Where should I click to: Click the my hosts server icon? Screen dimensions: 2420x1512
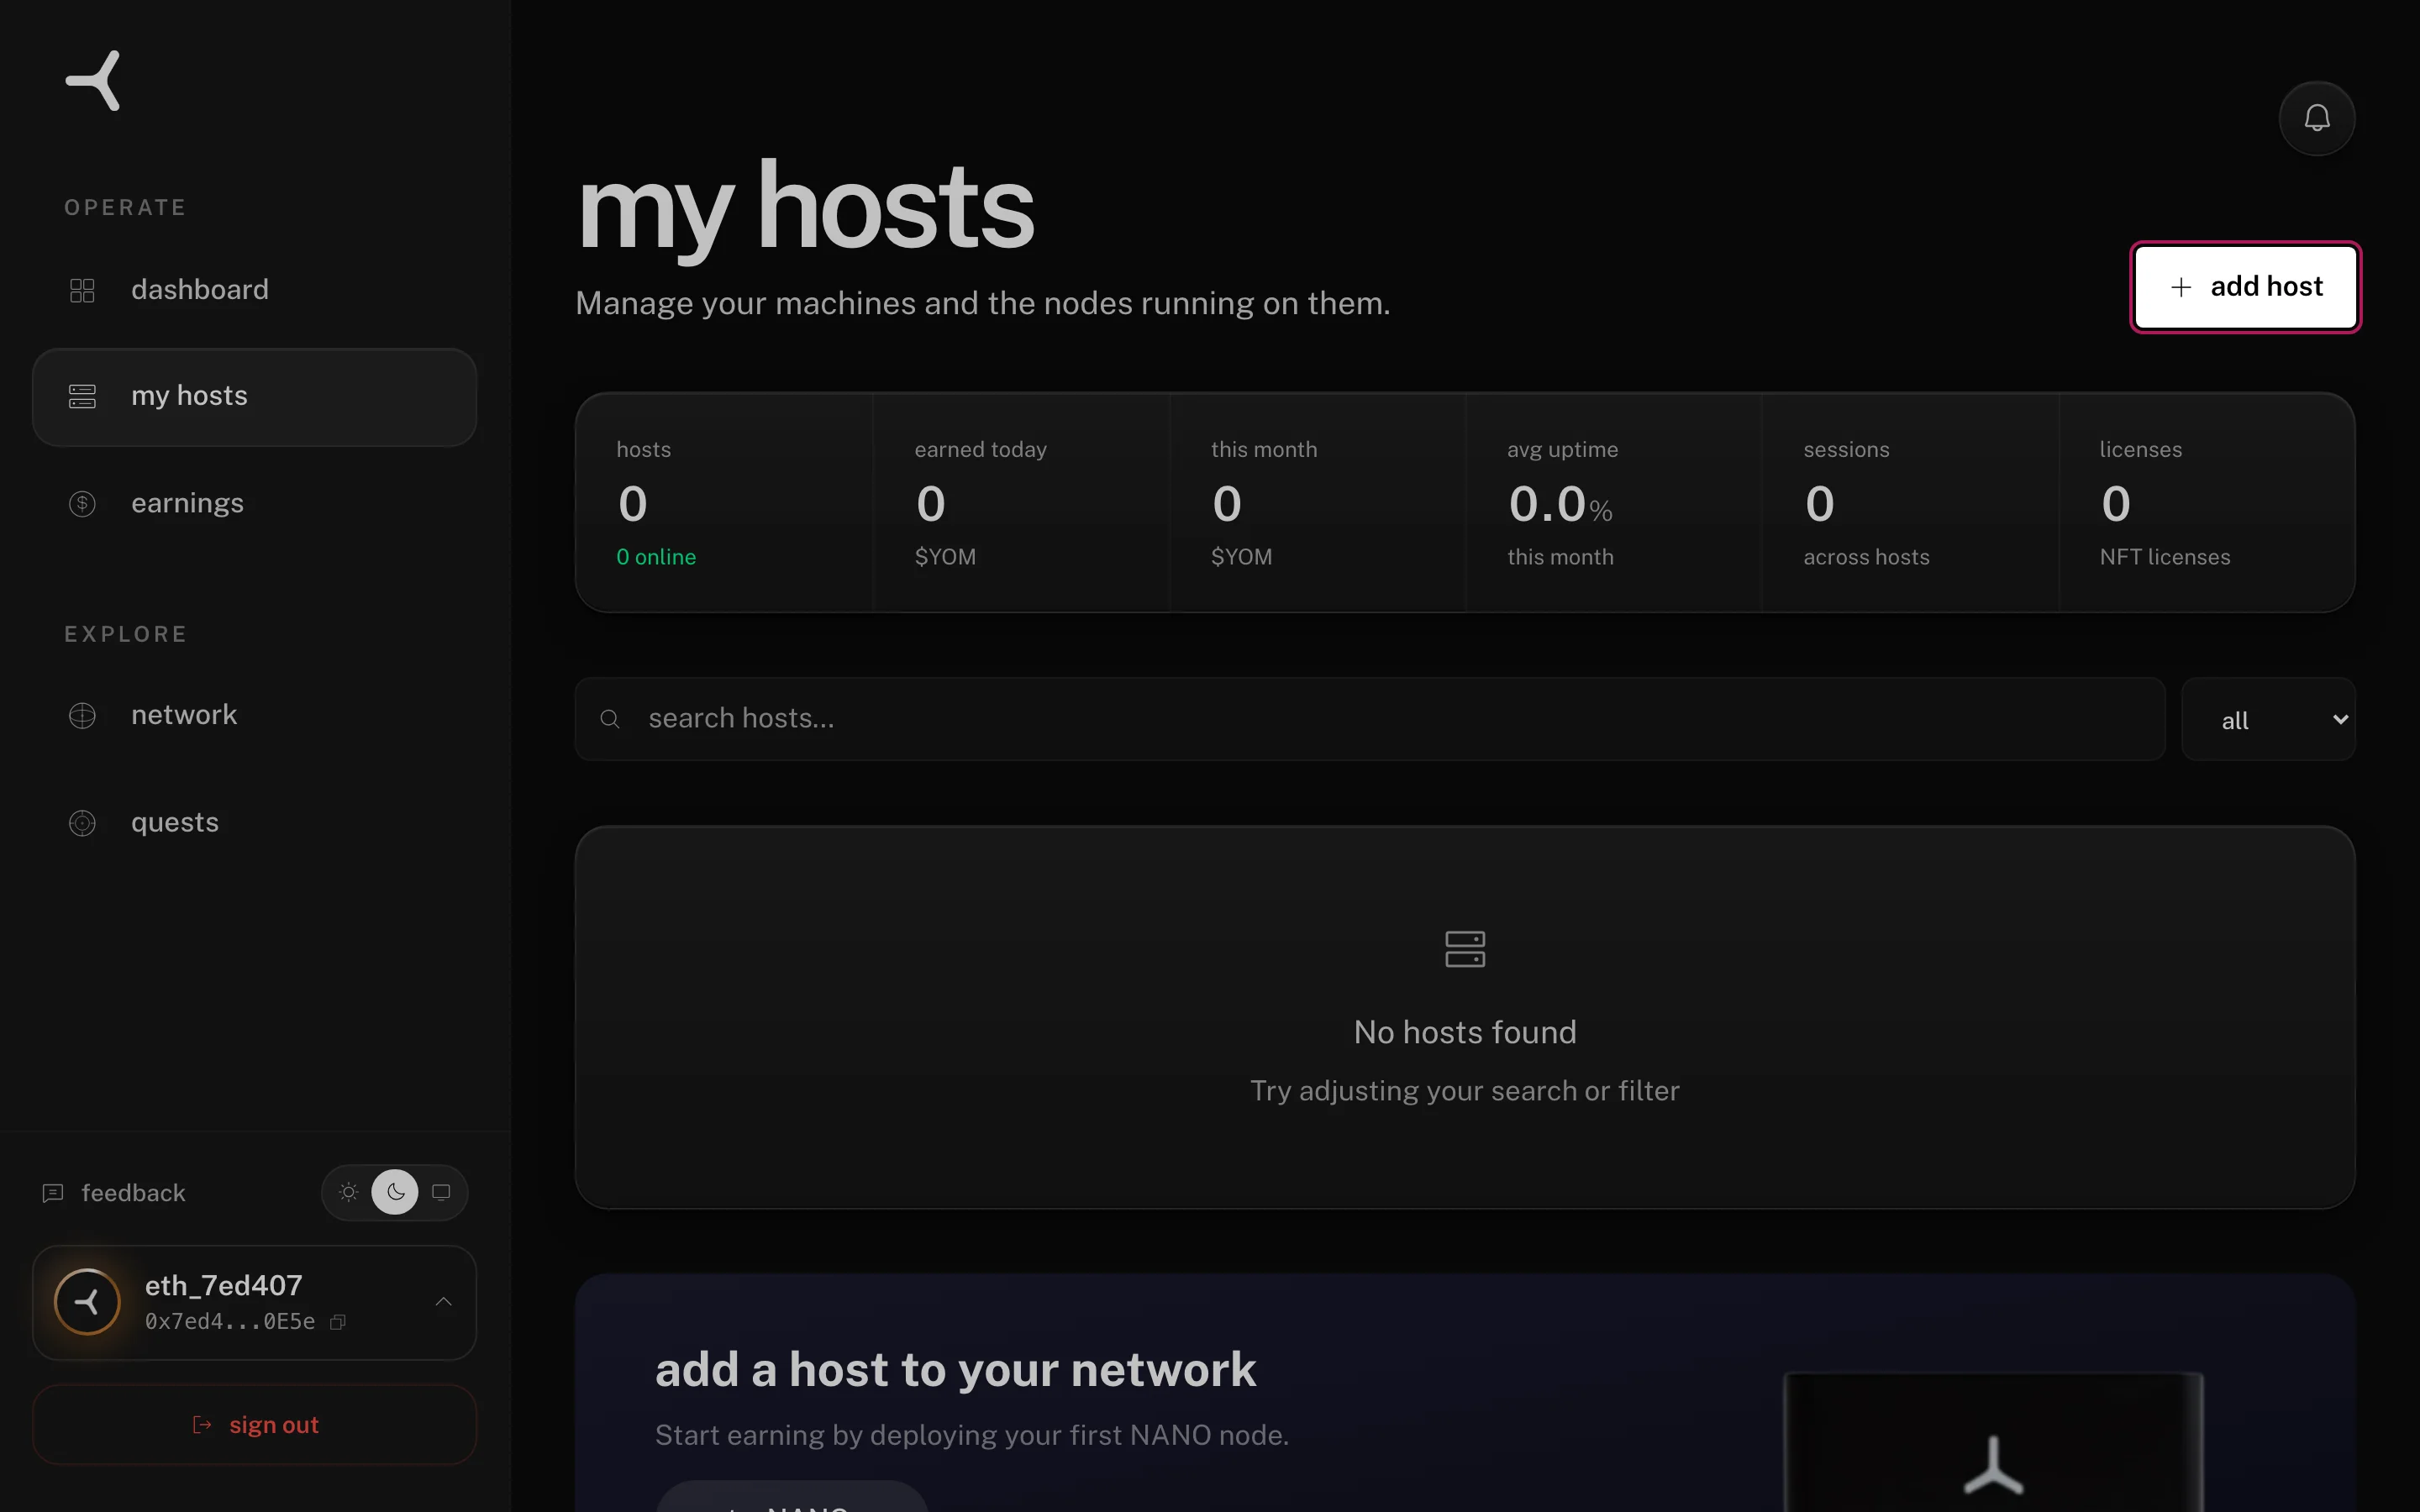[x=82, y=396]
